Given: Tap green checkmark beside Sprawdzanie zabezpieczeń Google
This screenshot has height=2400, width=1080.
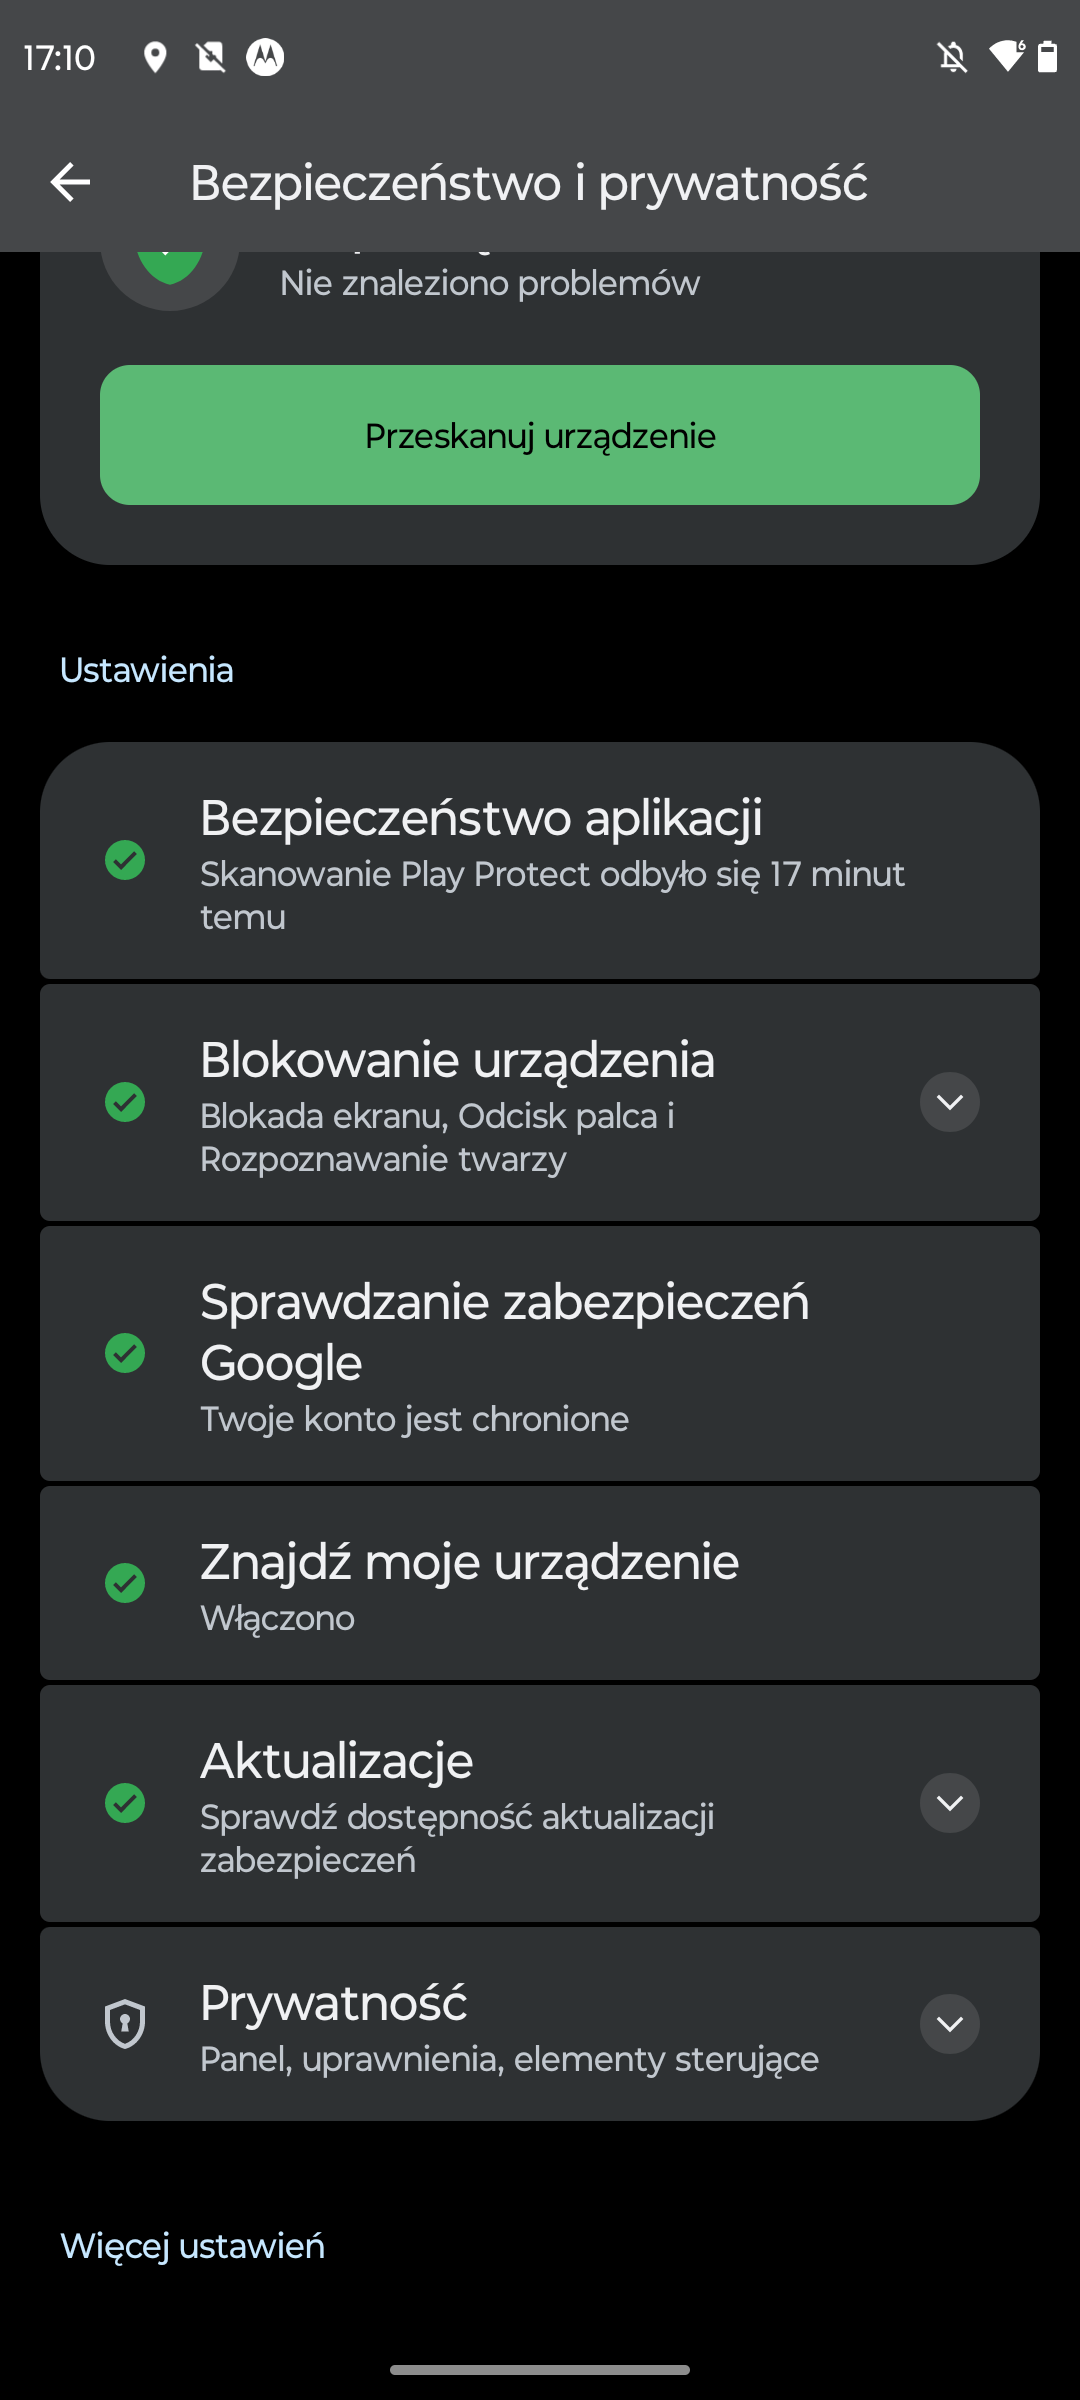Looking at the screenshot, I should 125,1353.
